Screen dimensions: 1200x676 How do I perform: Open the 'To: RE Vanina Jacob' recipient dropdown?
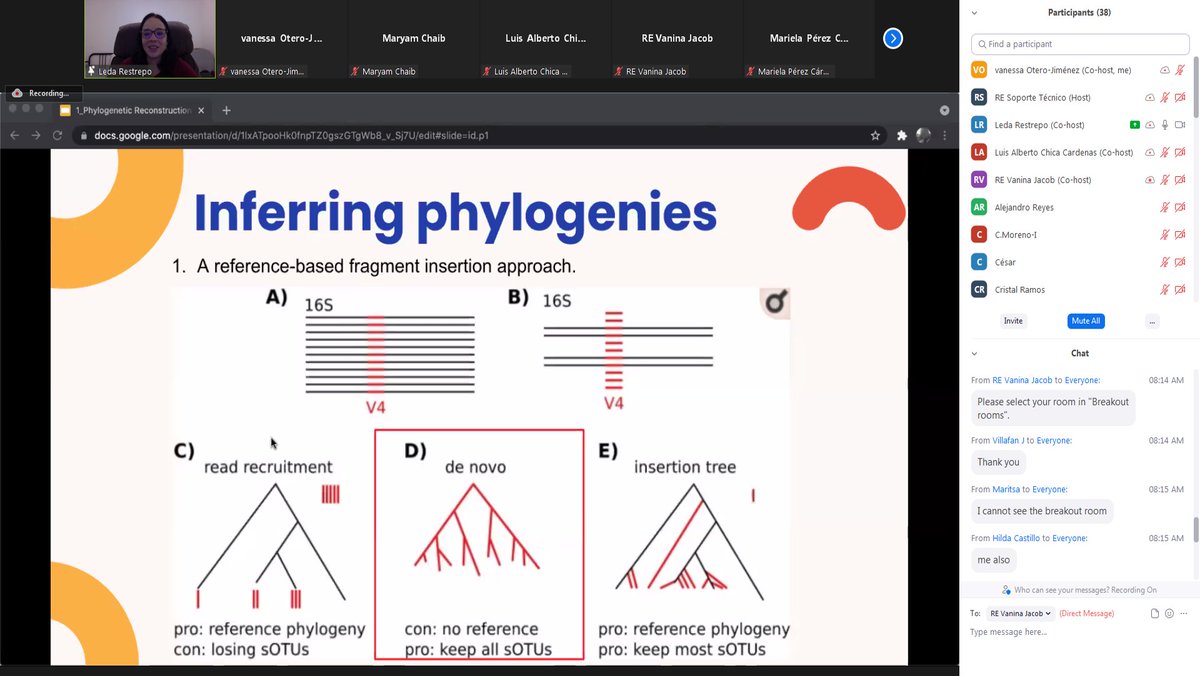coord(1021,613)
